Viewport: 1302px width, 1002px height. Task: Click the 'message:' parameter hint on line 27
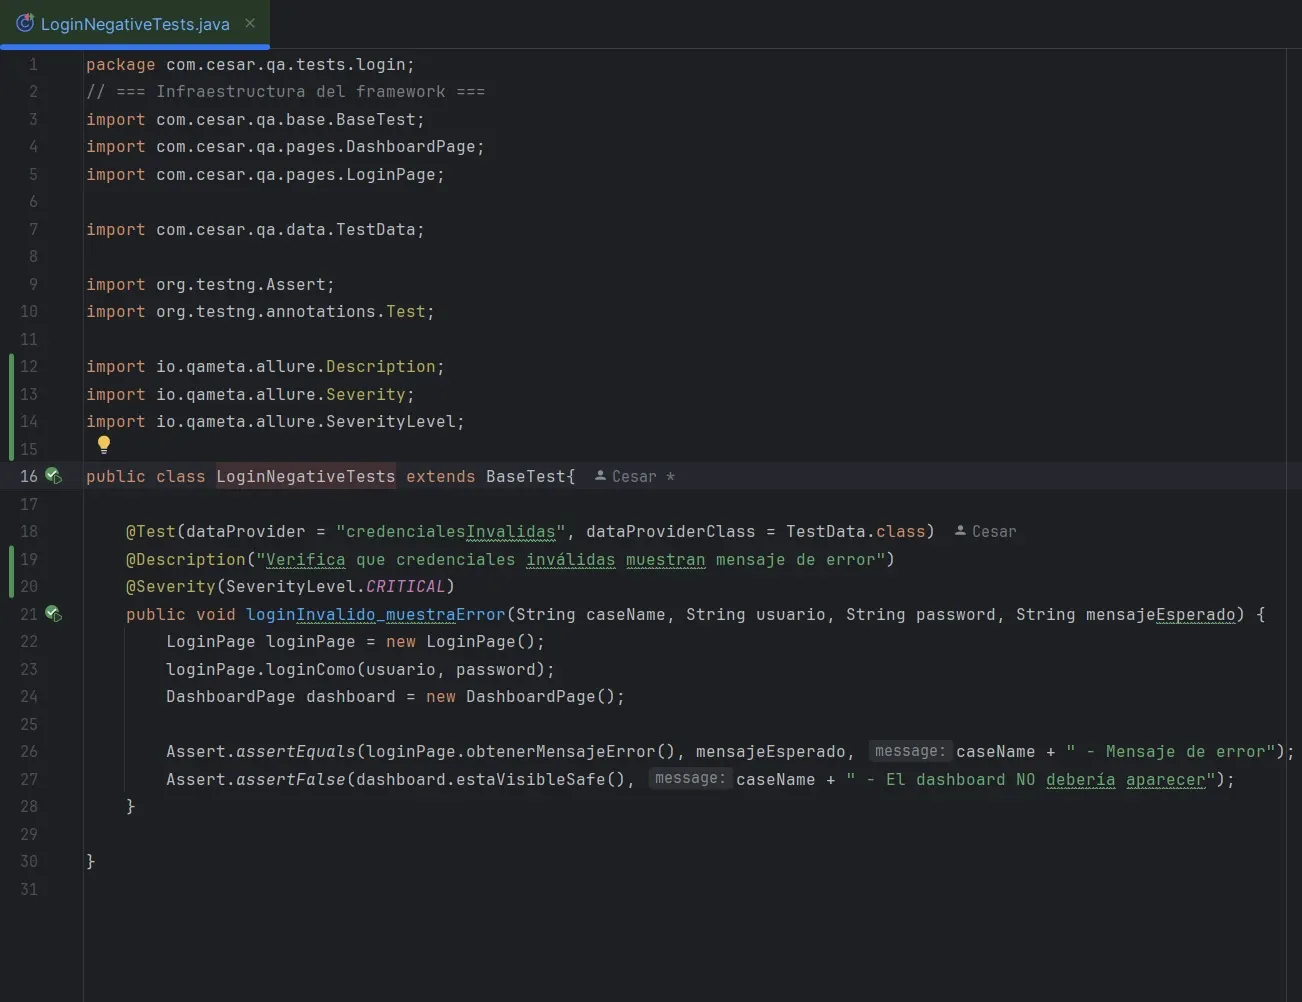tap(690, 778)
